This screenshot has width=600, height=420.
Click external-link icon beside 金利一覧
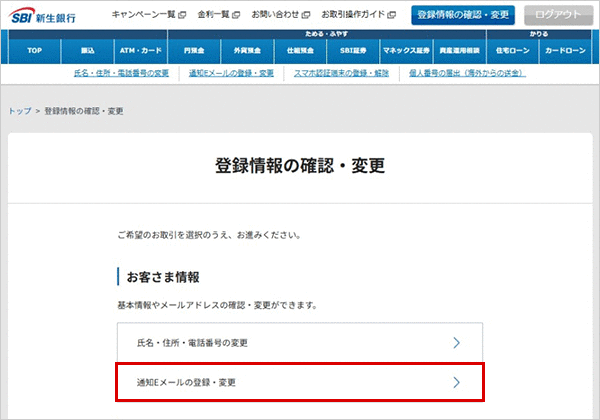click(x=236, y=15)
